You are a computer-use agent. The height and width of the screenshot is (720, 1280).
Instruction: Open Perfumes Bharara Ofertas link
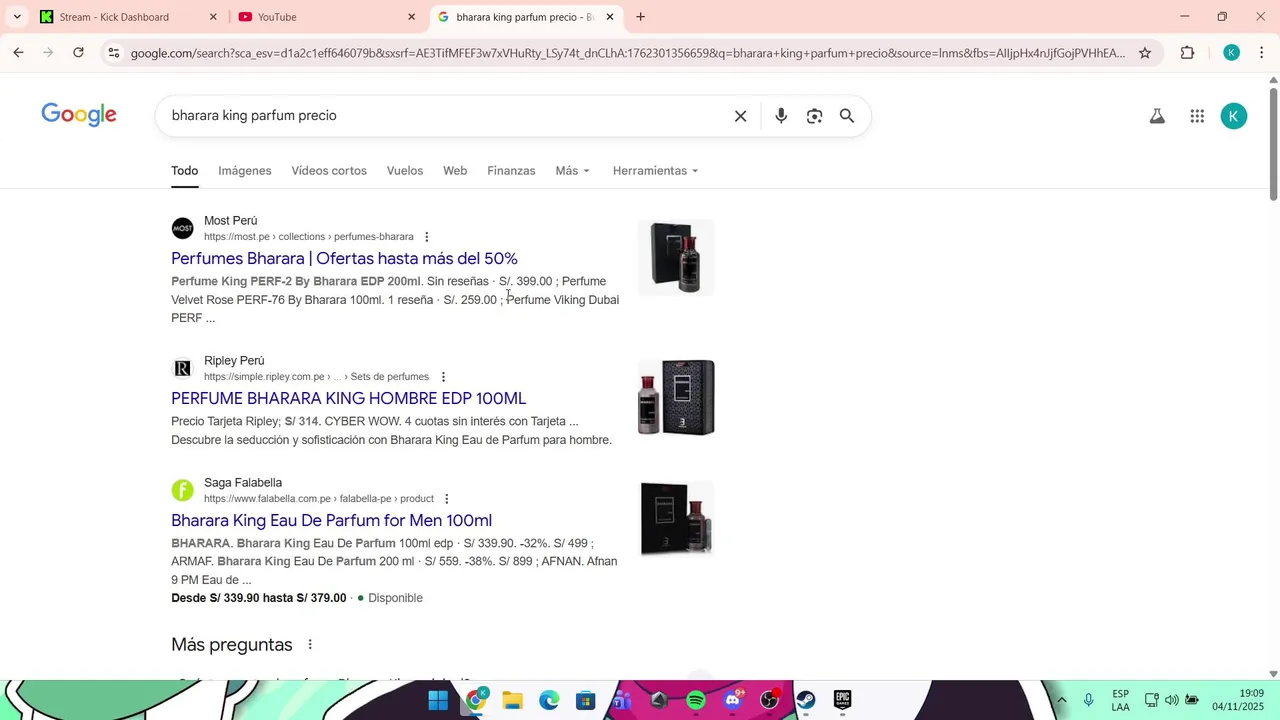344,259
